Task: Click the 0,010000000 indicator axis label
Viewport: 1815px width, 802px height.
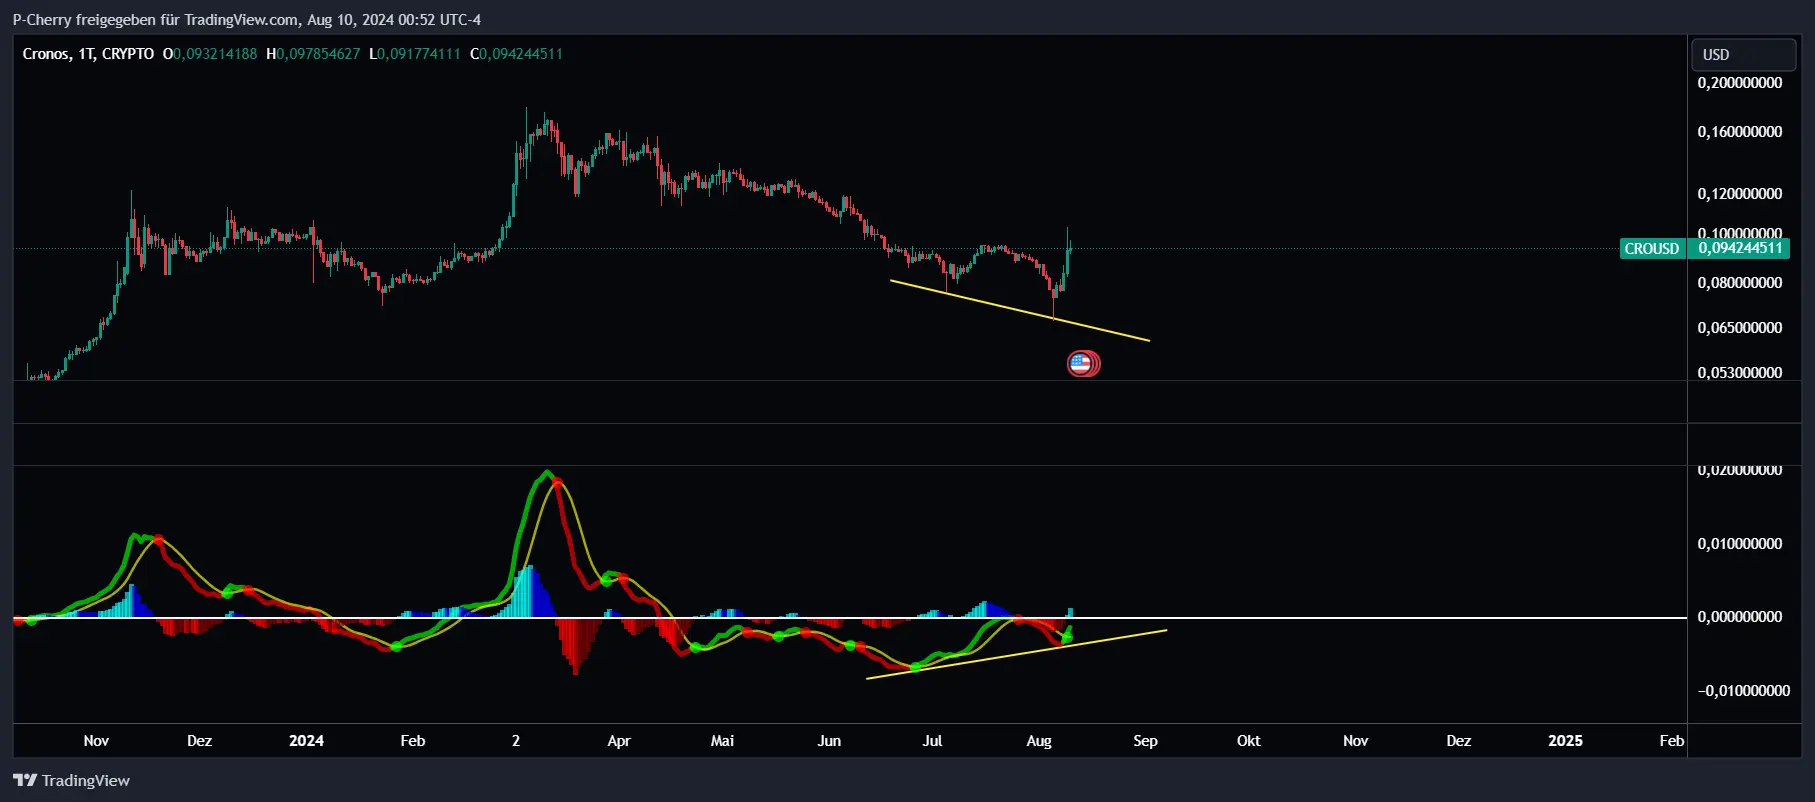Action: tap(1740, 544)
